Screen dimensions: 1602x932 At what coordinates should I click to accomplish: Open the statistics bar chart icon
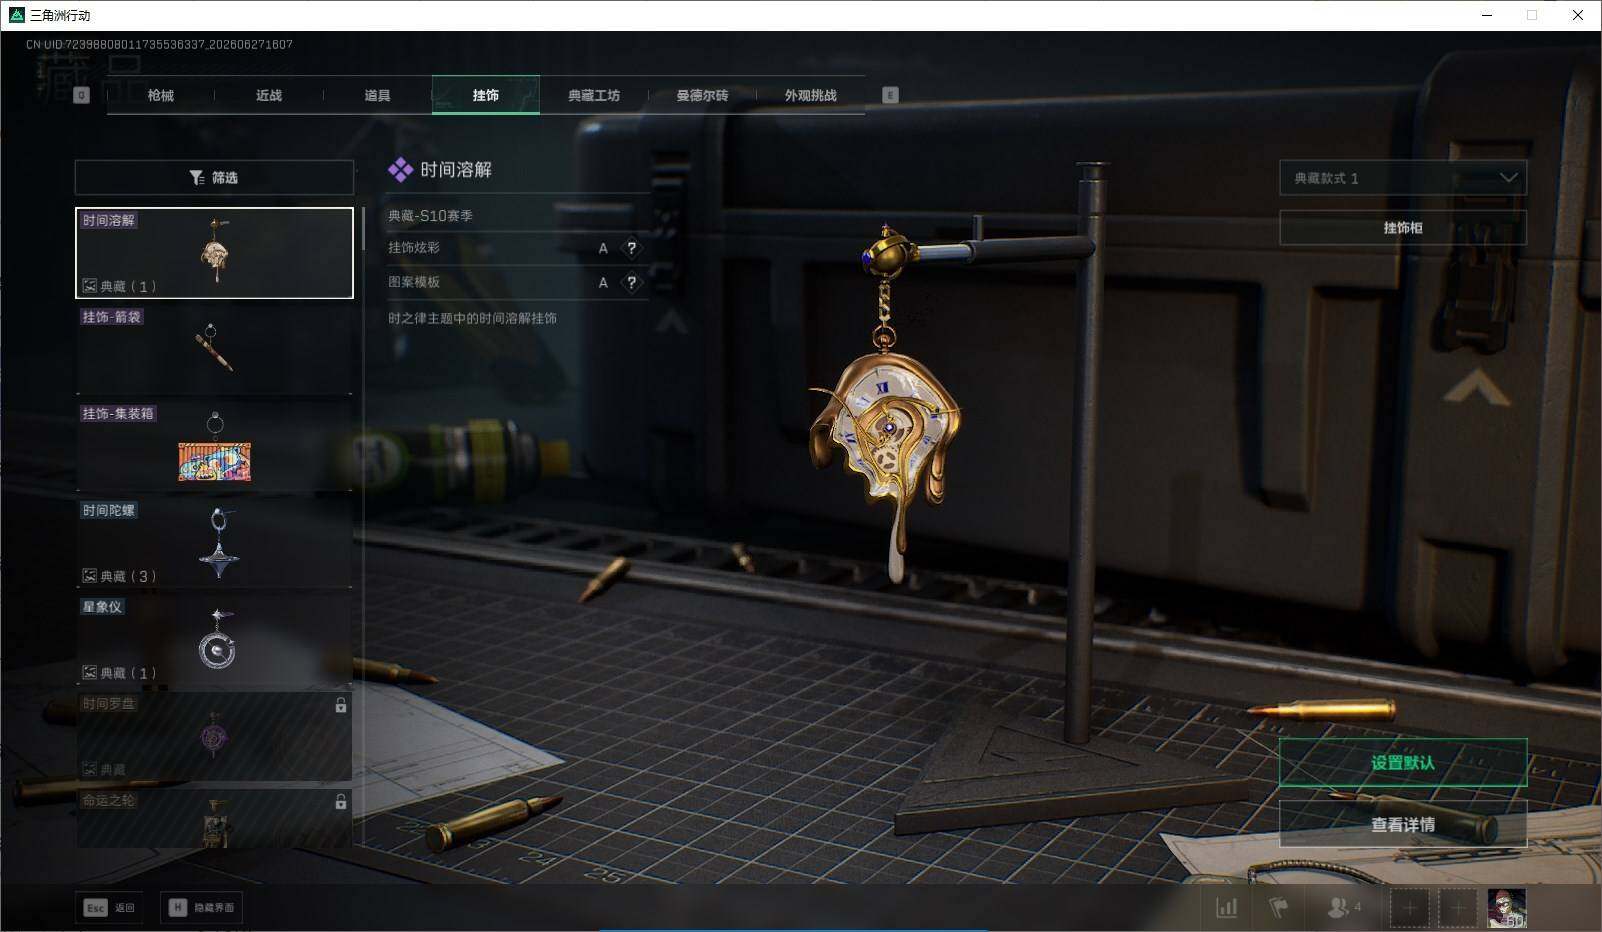1226,908
